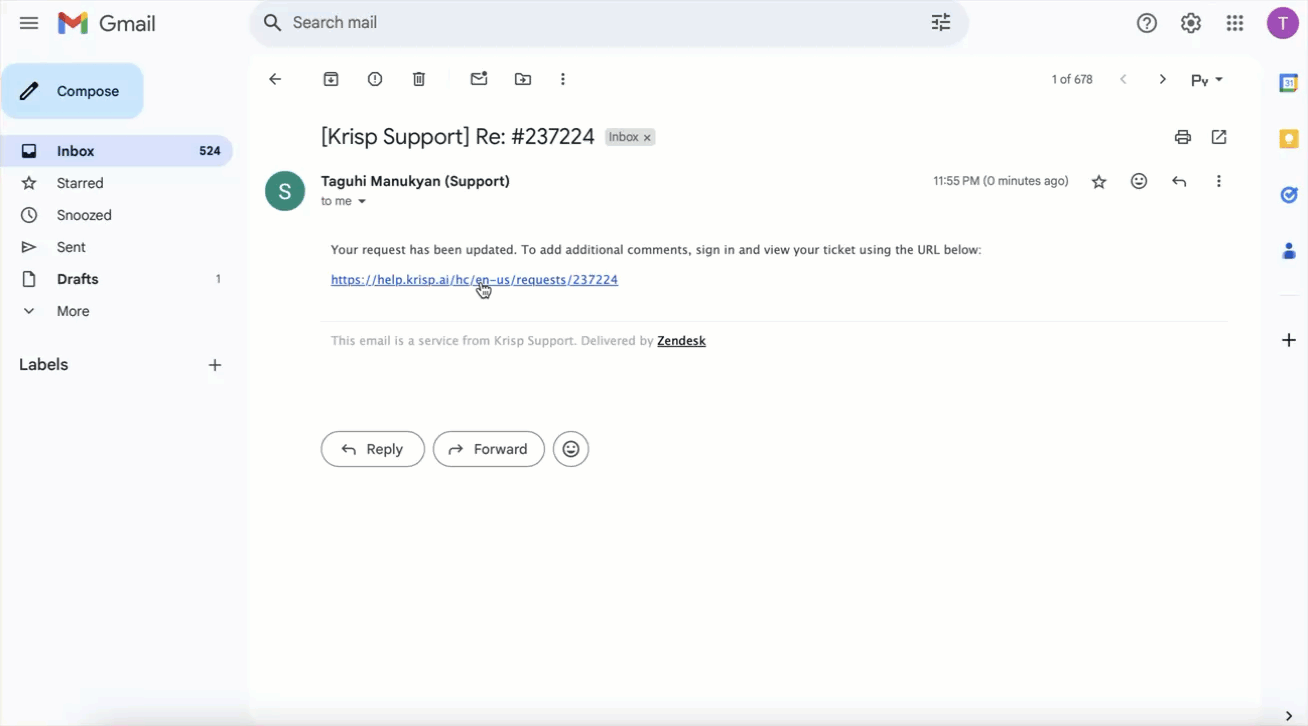Screen dimensions: 1308x726
Task: Star this message
Action: (x=1099, y=181)
